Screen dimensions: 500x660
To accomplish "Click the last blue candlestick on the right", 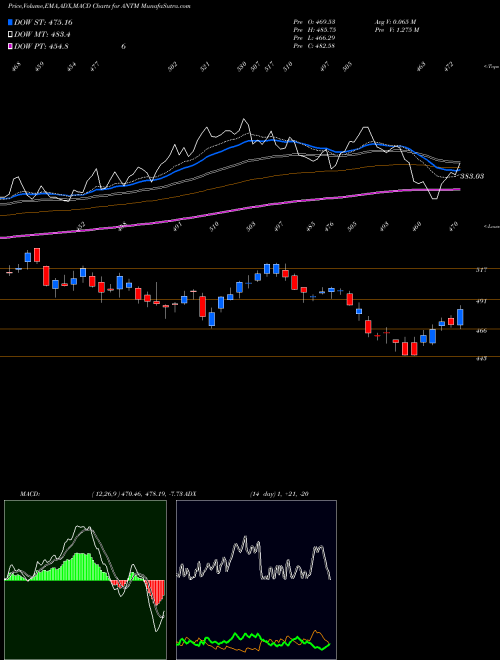I will (x=460, y=317).
